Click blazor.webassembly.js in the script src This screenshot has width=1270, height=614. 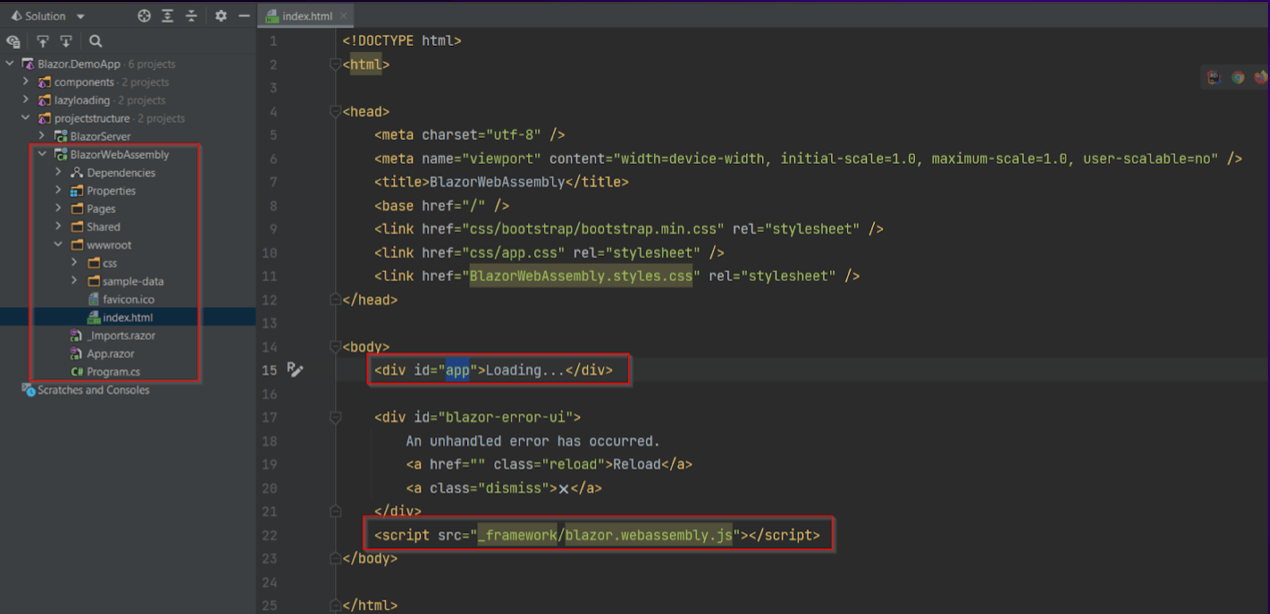click(649, 536)
